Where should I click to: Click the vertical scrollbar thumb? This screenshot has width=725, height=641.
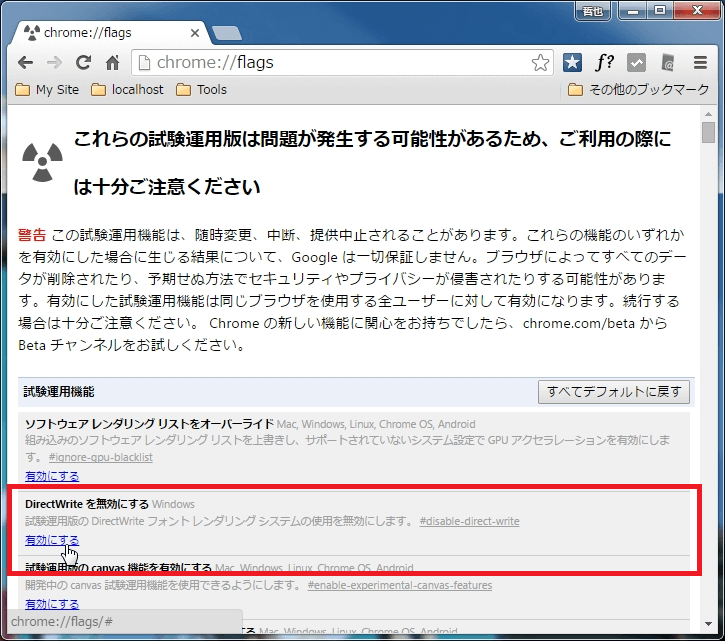click(x=708, y=133)
